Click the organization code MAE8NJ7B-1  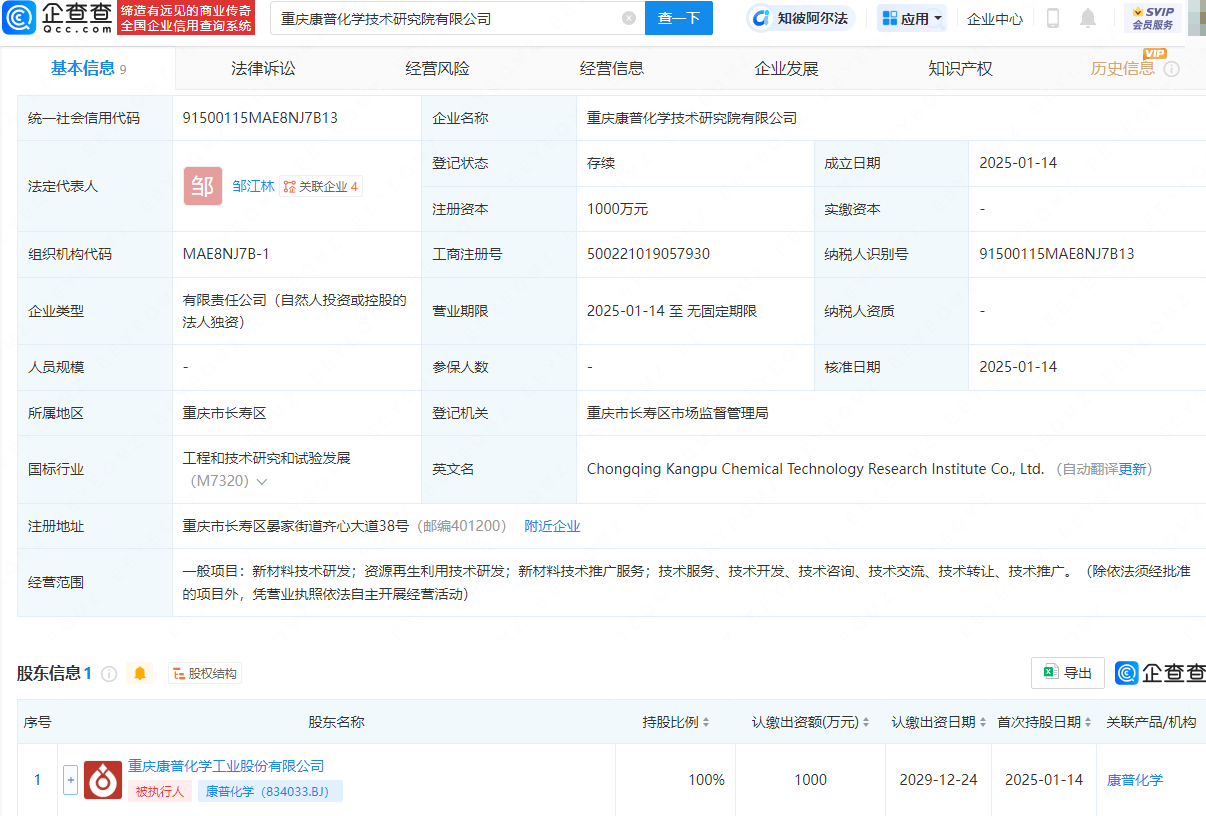coord(226,254)
